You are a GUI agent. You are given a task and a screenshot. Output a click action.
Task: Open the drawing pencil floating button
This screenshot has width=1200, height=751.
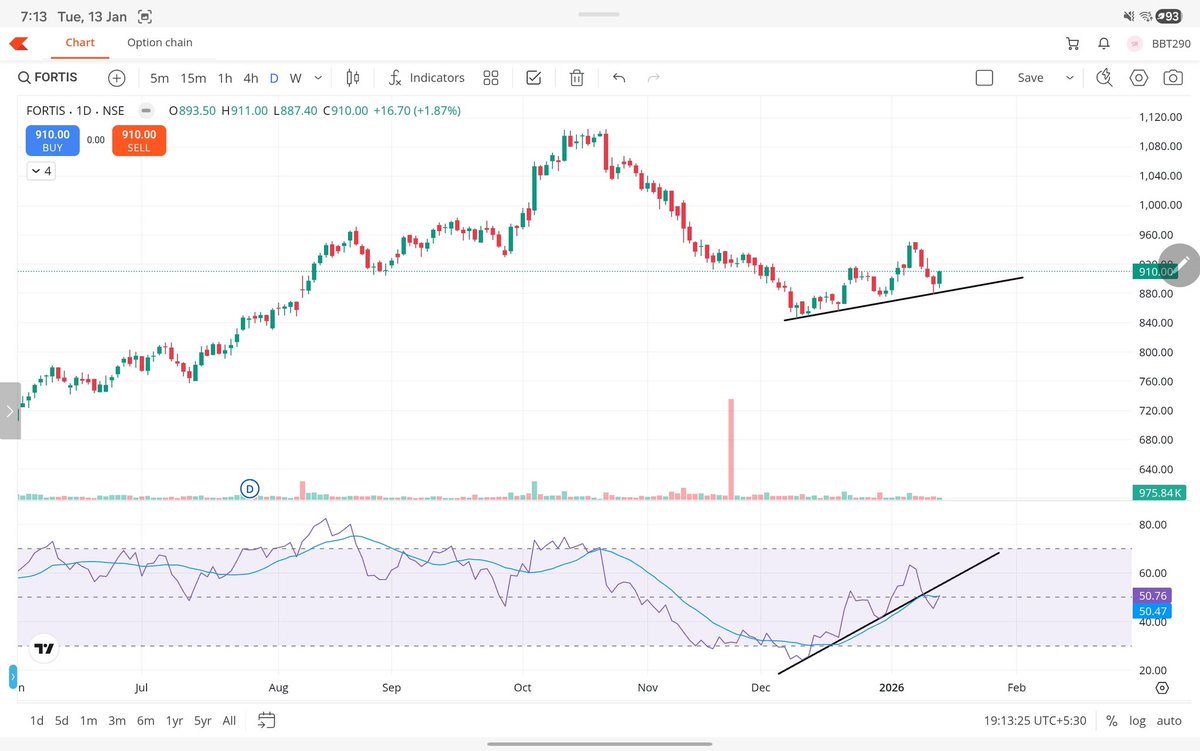pyautogui.click(x=1179, y=265)
